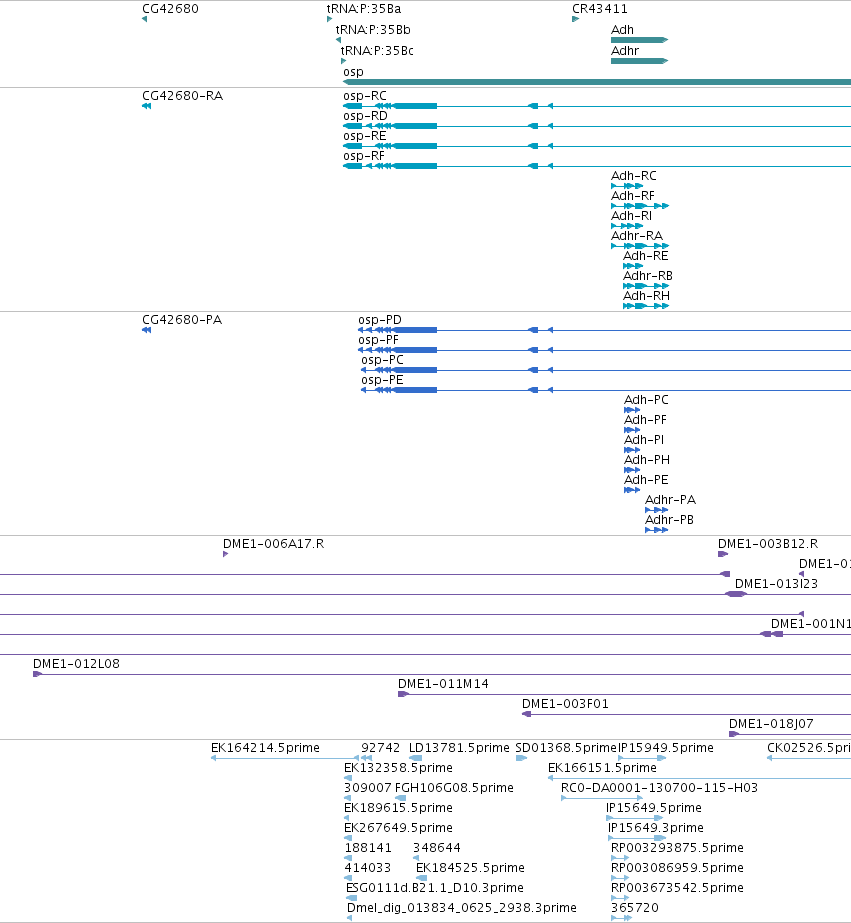Click the Adh-RC transcript

click(627, 186)
